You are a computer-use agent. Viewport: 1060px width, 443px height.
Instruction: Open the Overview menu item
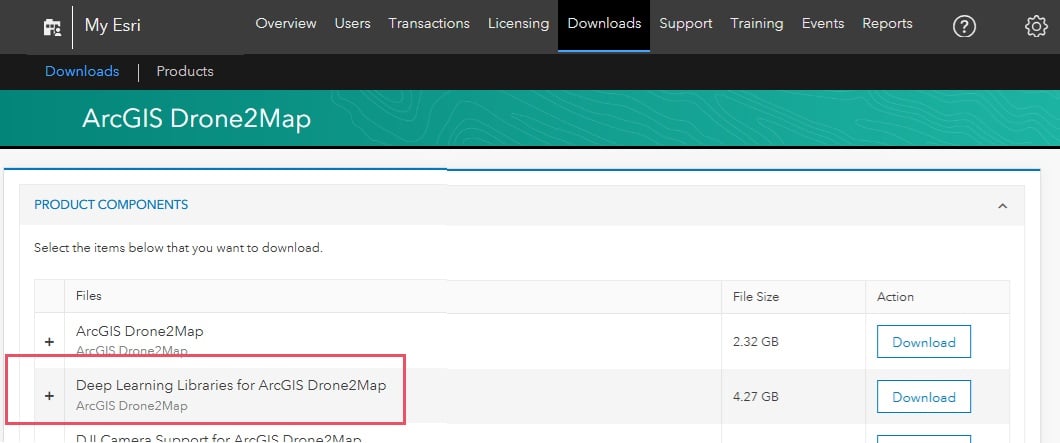(x=286, y=24)
